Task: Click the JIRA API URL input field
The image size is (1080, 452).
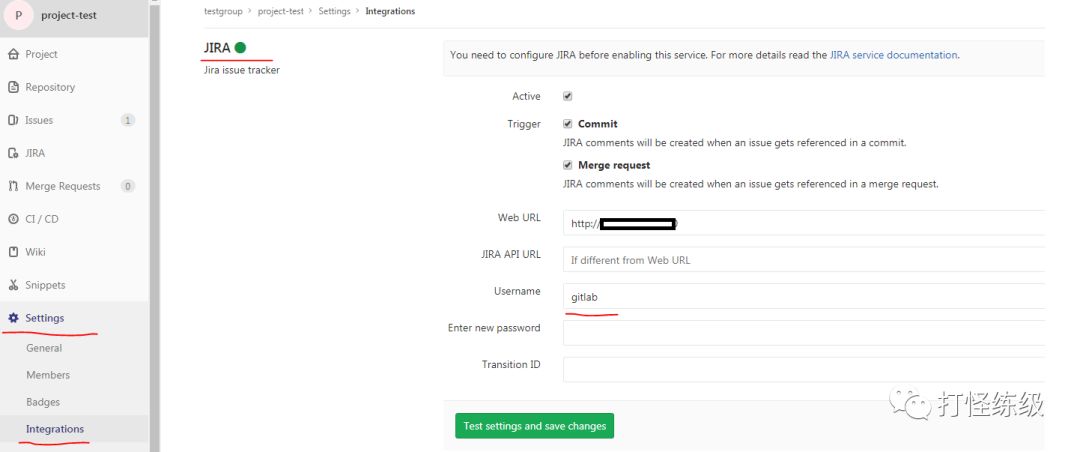Action: point(804,260)
